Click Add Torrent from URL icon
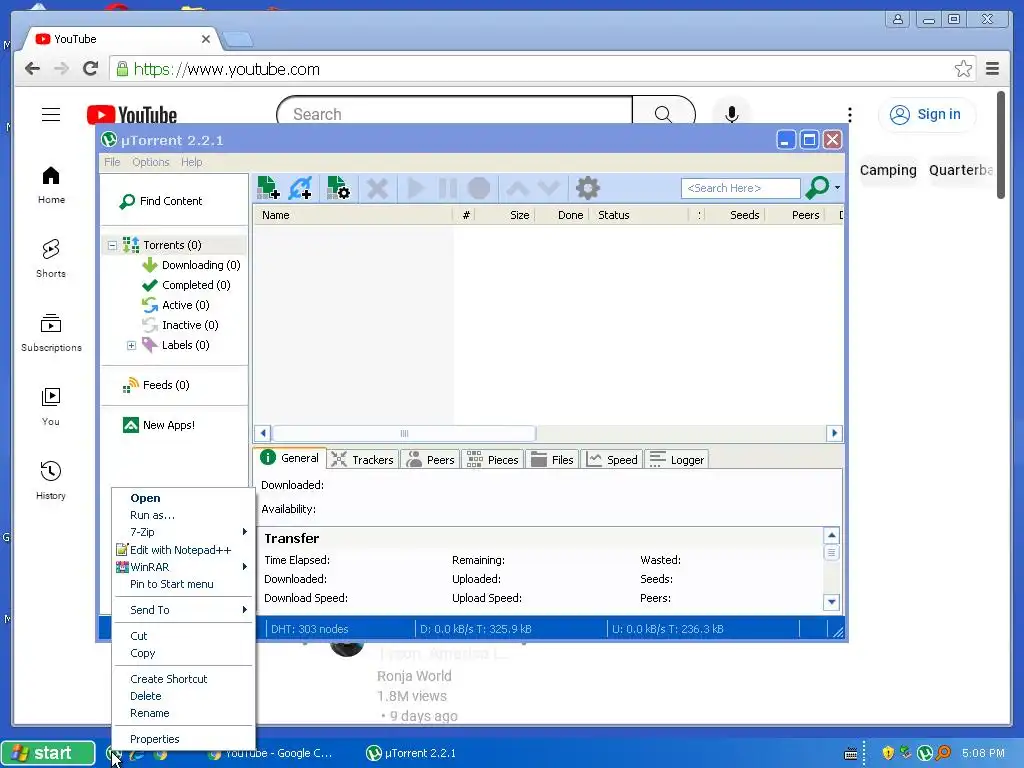This screenshot has width=1024, height=768. (301, 188)
